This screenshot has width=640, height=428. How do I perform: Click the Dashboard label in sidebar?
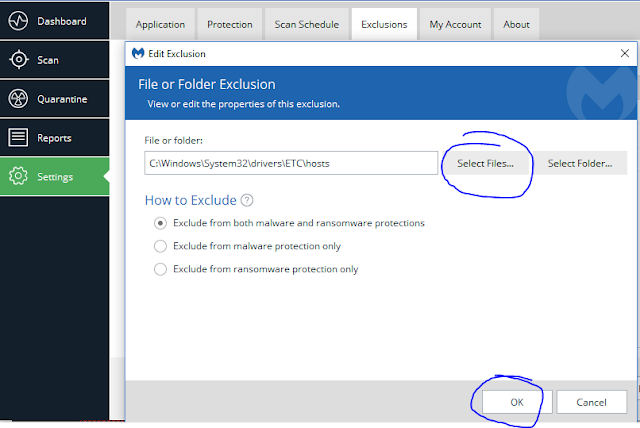(62, 21)
